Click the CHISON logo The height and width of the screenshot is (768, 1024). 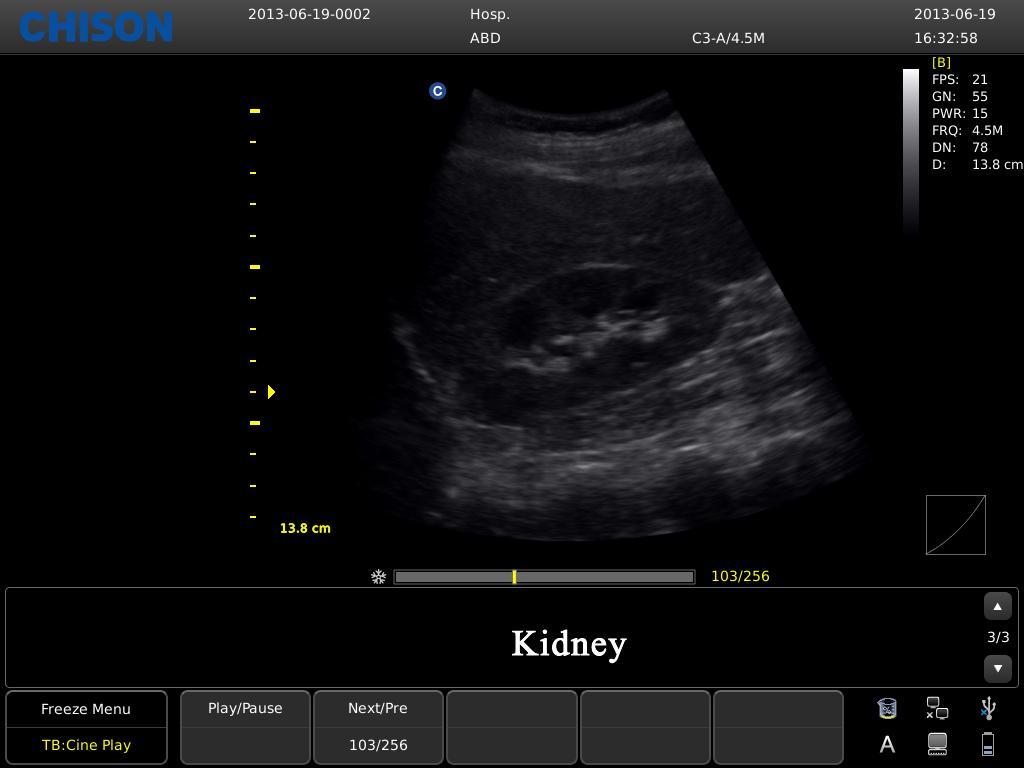point(97,28)
